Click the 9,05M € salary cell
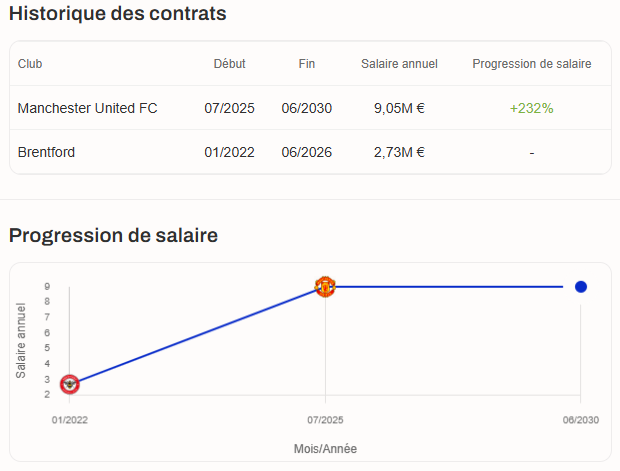This screenshot has width=620, height=471. point(399,108)
